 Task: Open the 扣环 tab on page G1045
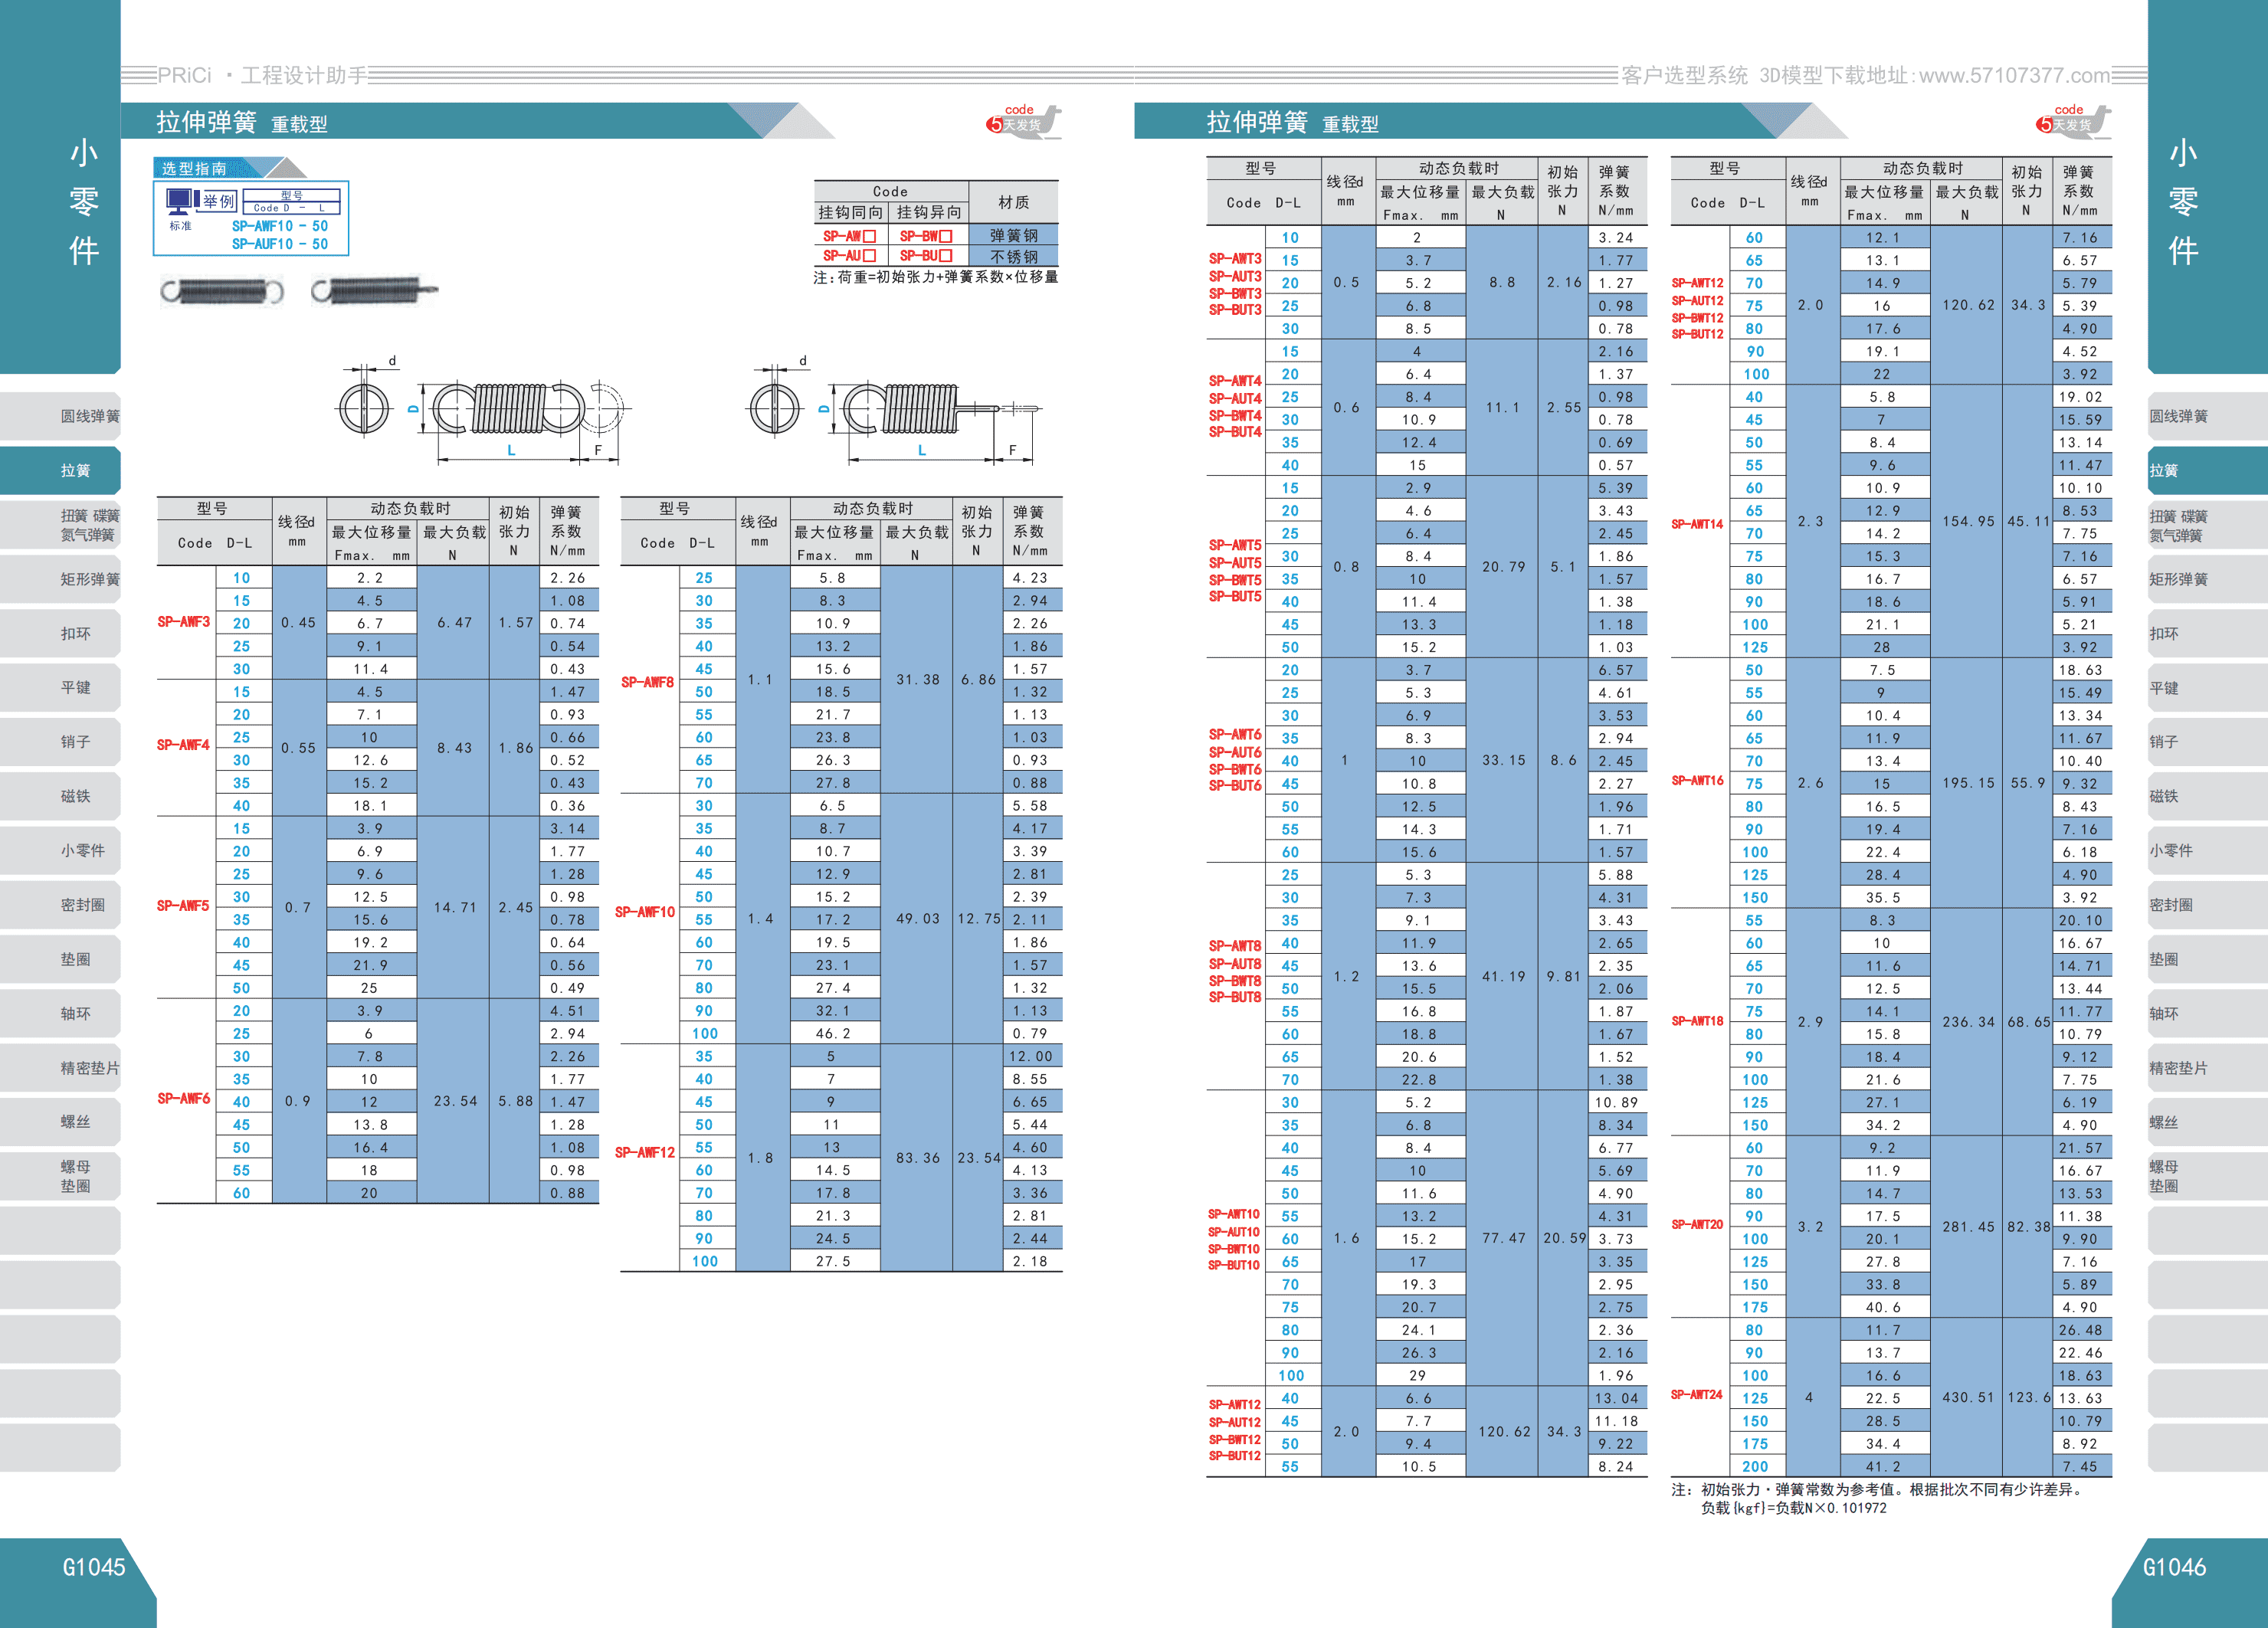tap(61, 633)
